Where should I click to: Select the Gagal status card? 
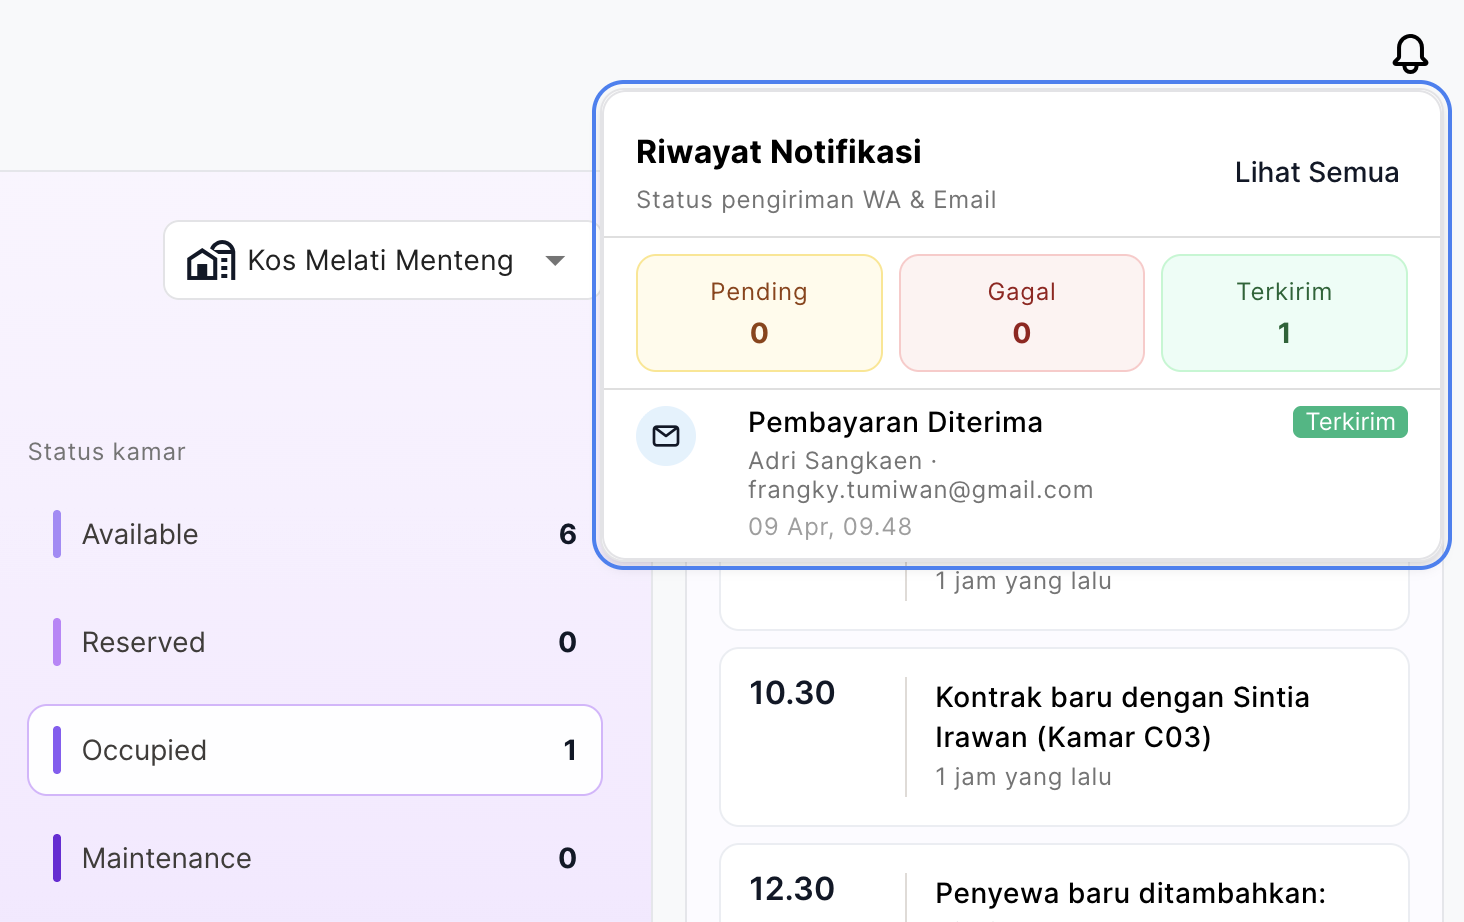tap(1021, 313)
